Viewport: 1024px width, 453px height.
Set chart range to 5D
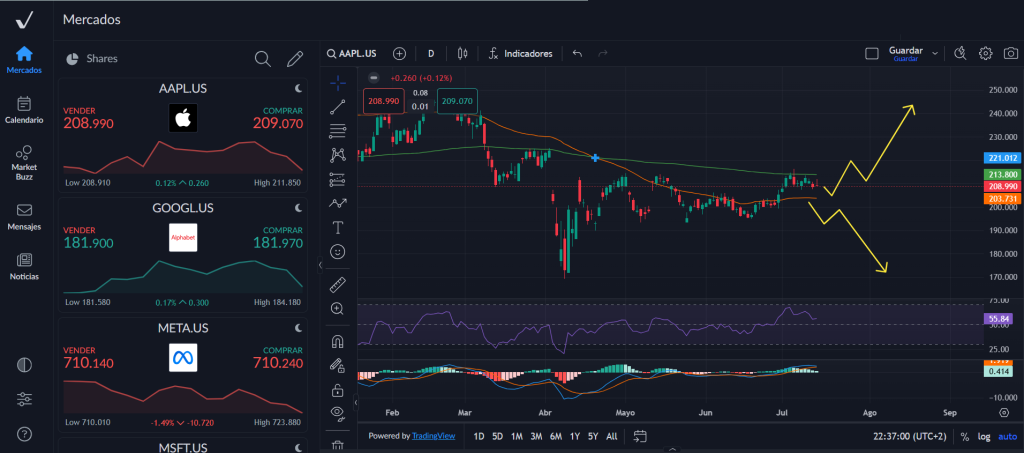point(498,436)
